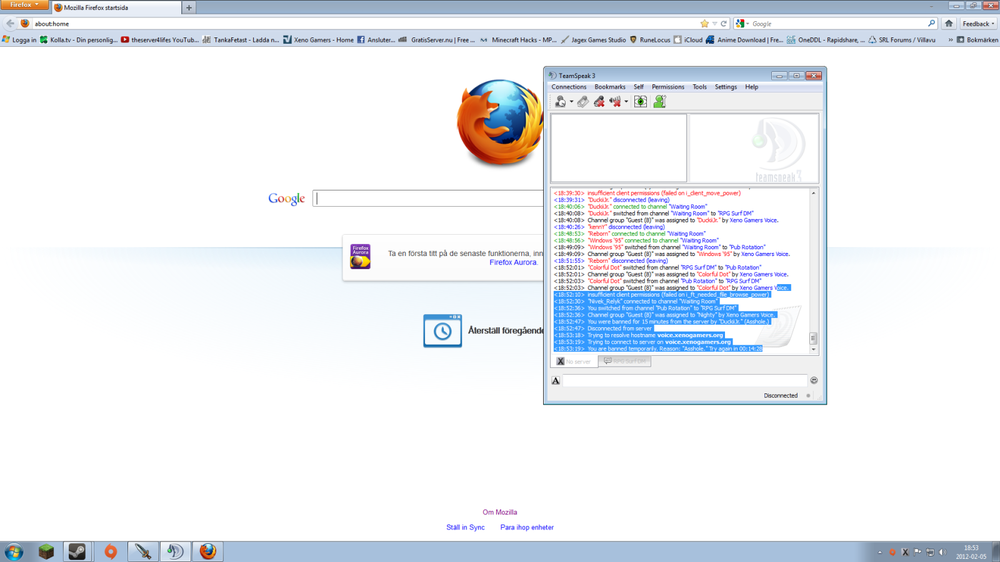Click Google search input on start page
The width and height of the screenshot is (1000, 562).
pos(428,198)
